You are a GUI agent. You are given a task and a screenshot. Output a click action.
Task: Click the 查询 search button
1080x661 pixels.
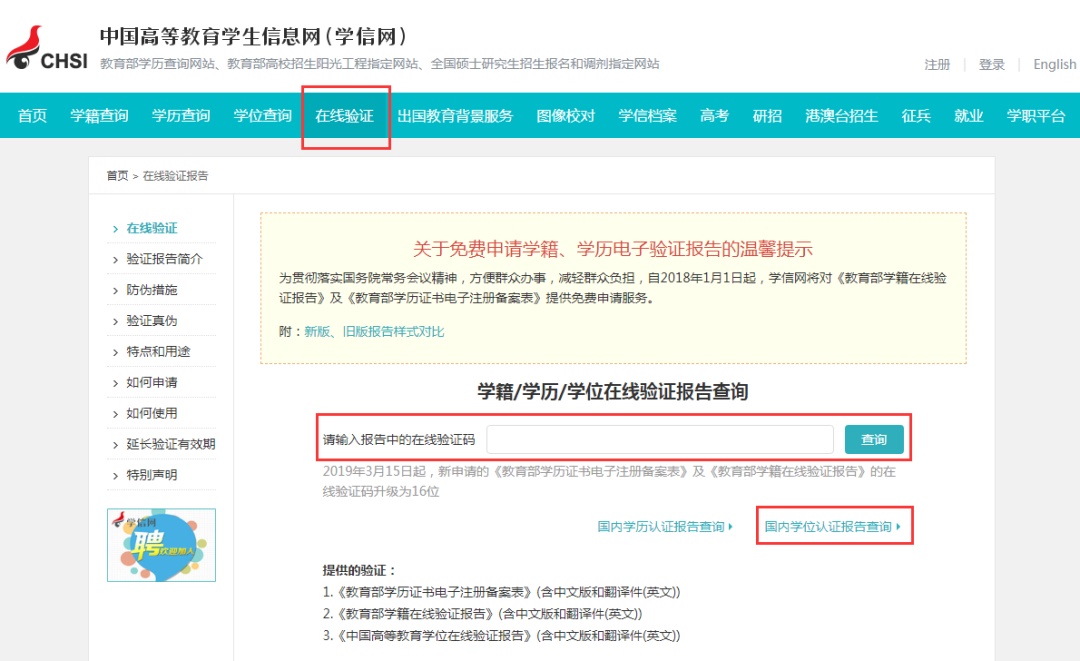pos(873,440)
